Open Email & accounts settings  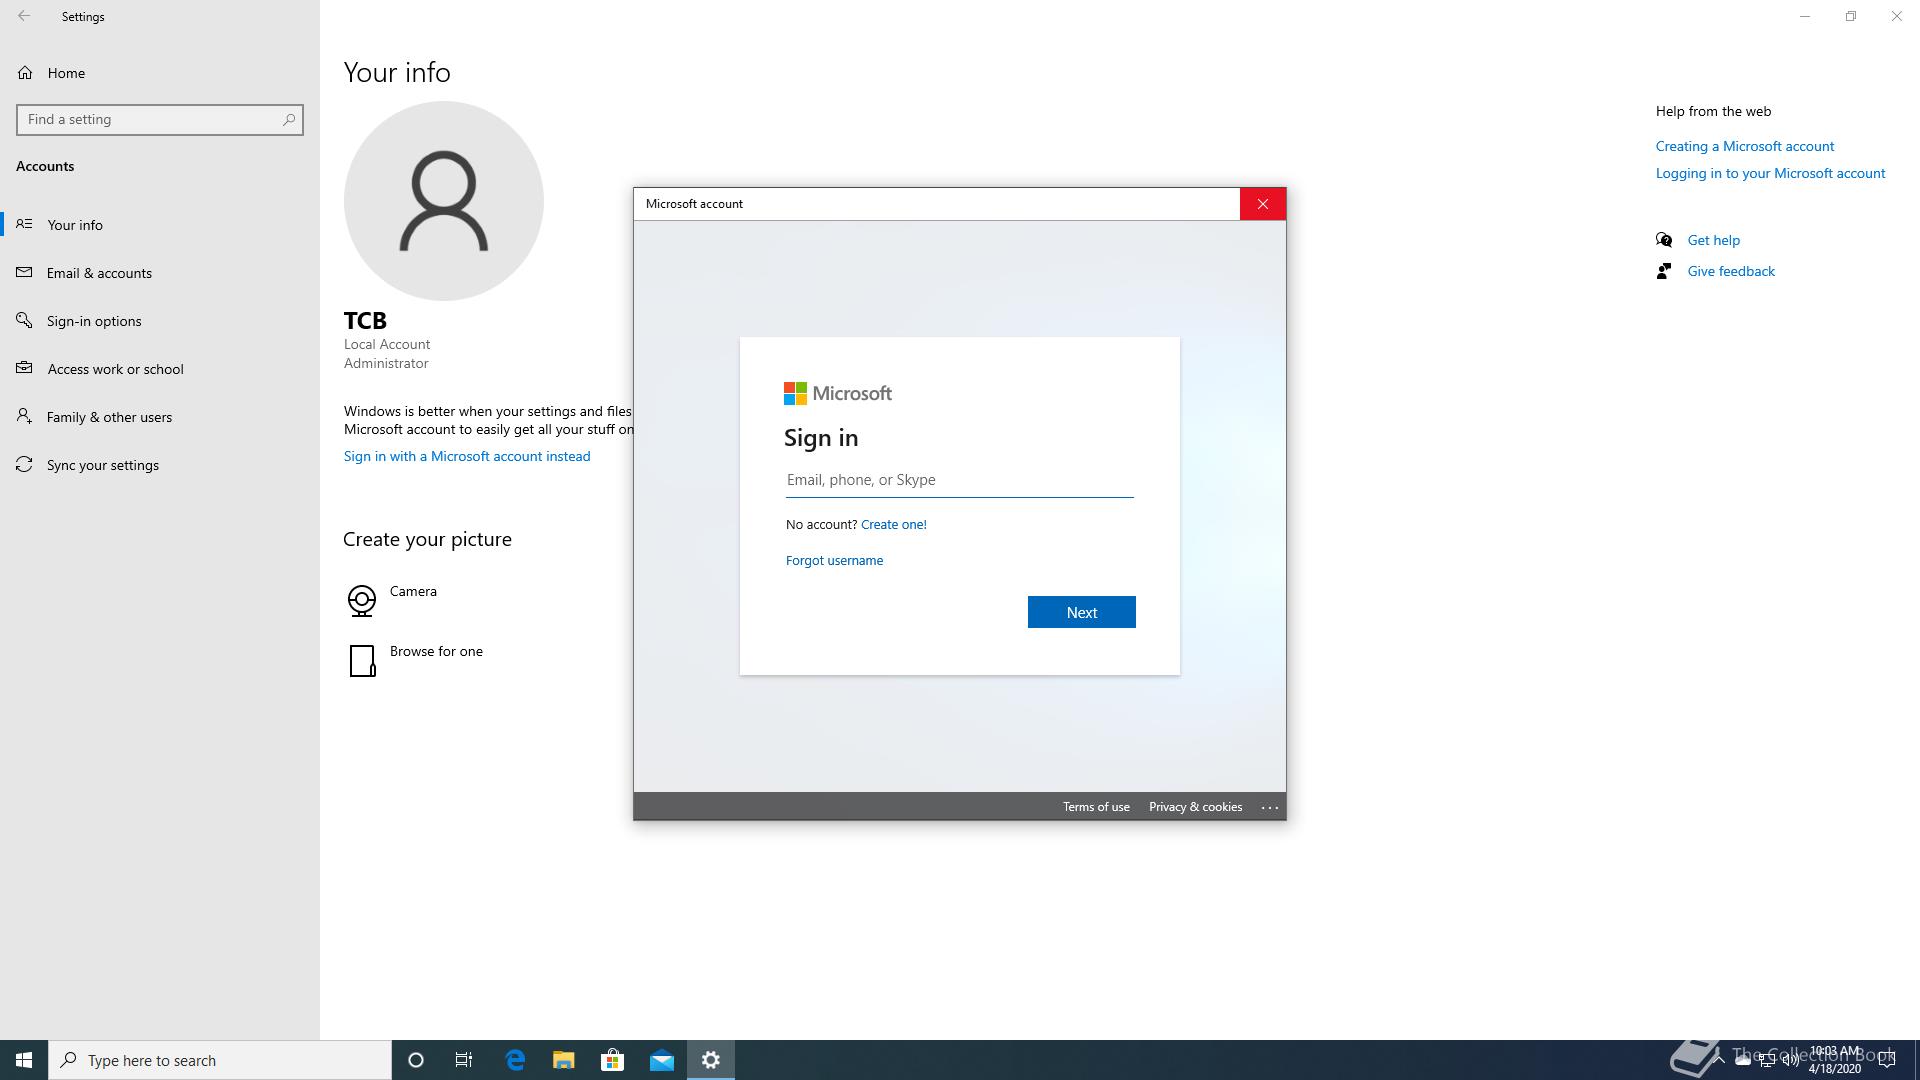(160, 273)
